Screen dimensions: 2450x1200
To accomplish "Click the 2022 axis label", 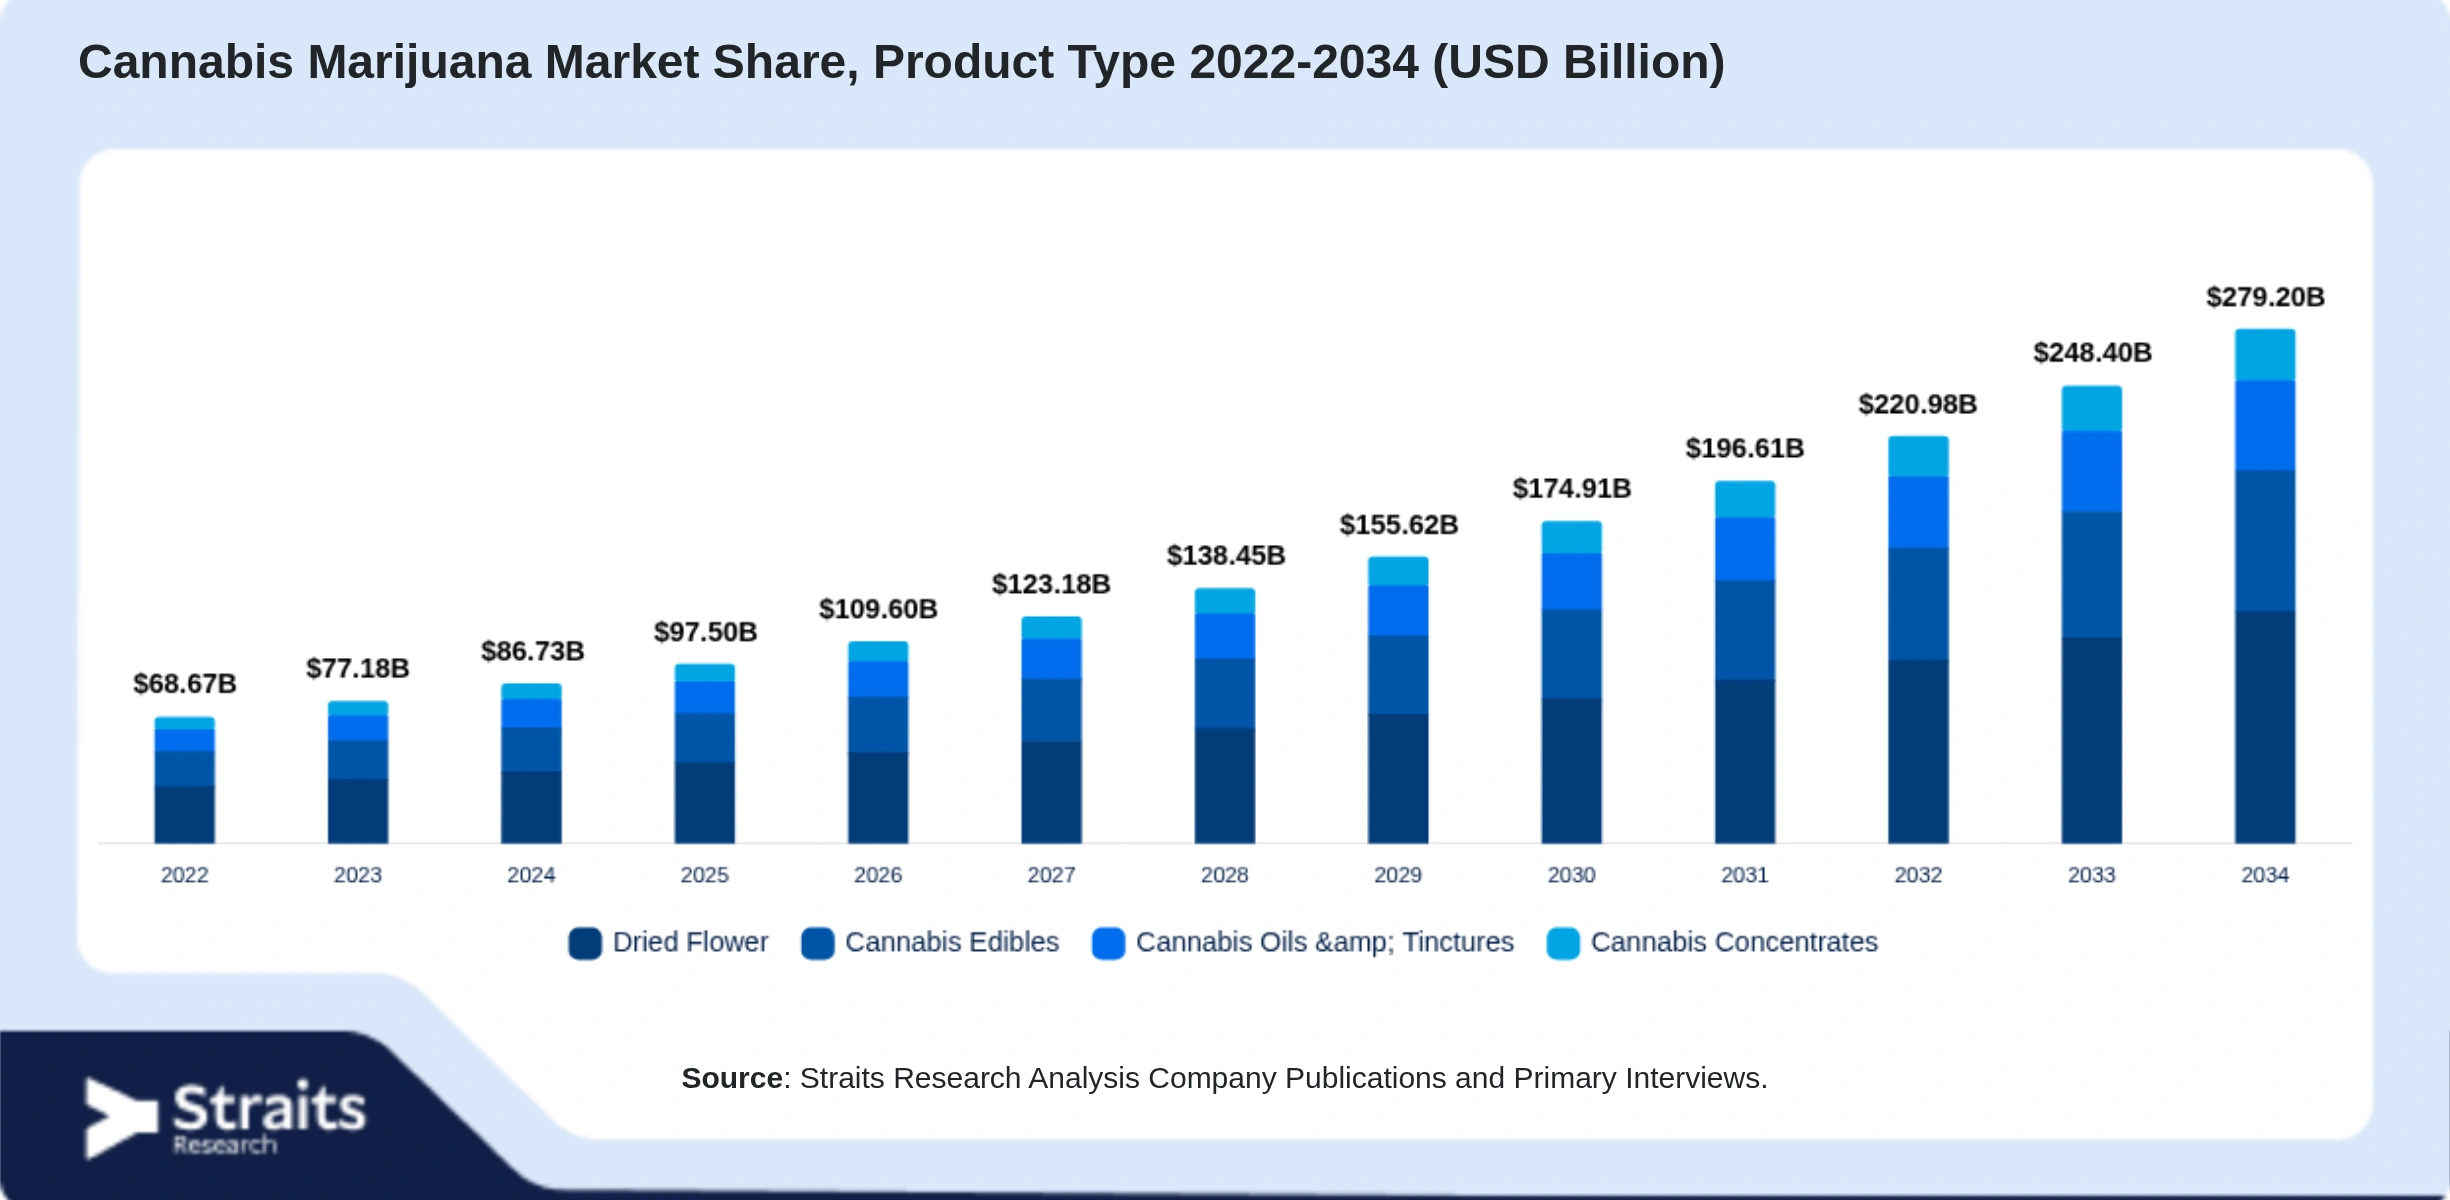I will pyautogui.click(x=185, y=875).
